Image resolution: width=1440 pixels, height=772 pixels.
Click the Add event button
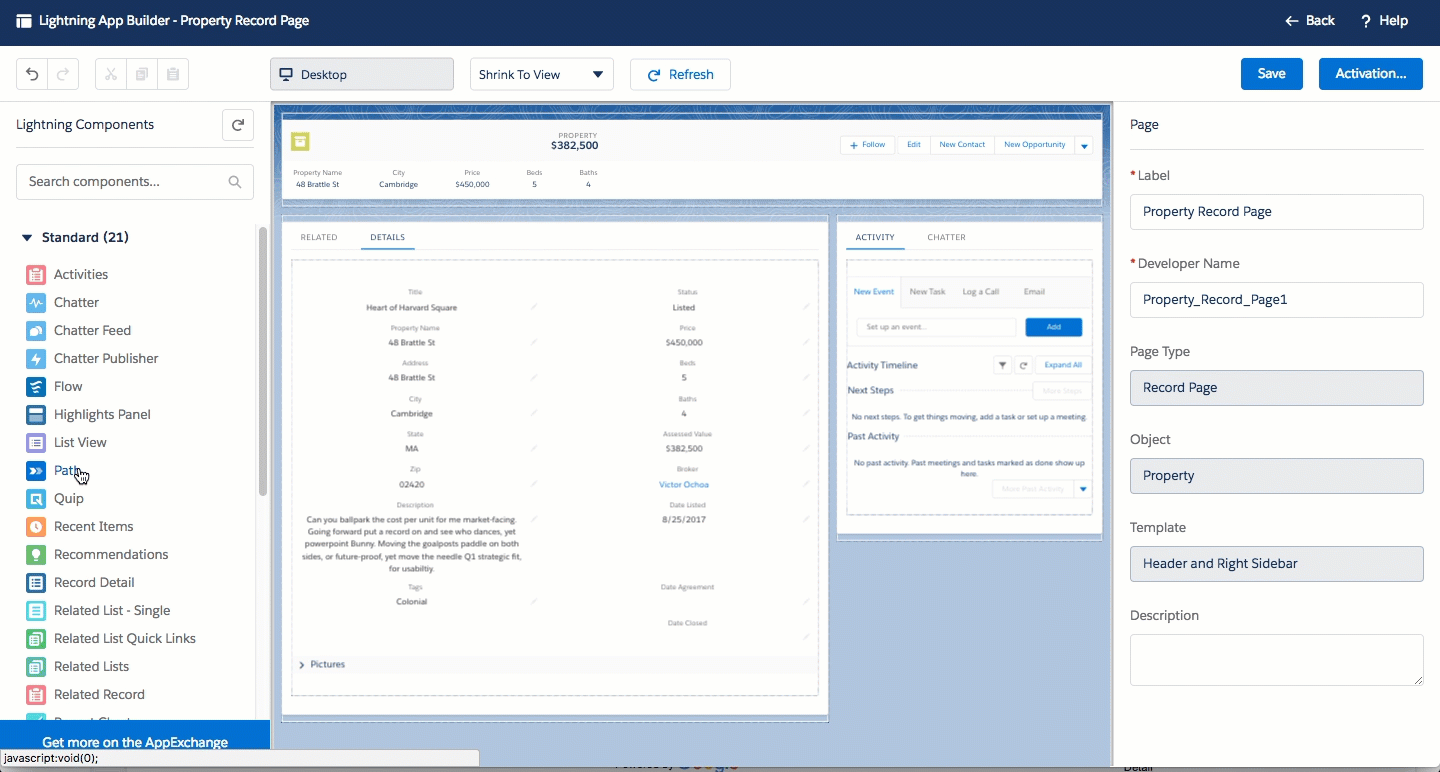point(1053,327)
